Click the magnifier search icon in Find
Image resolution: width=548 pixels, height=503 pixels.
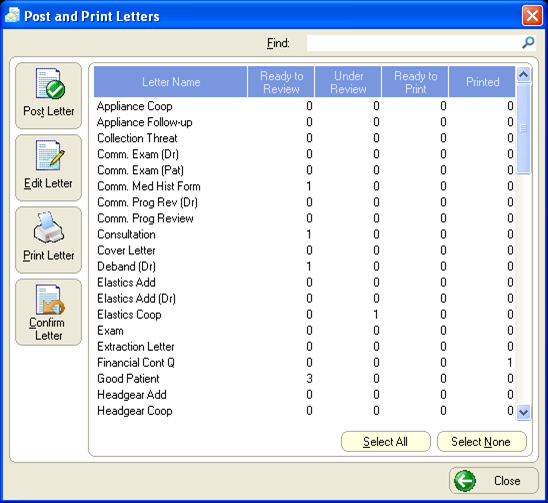(x=528, y=43)
